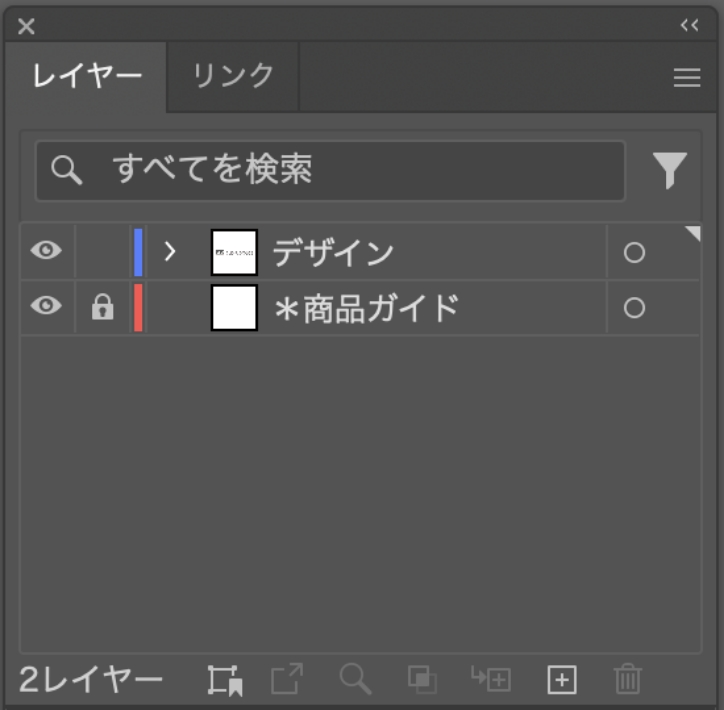Screen dimensions: 724x710
Task: Hide the デザイン layer
Action: [x=46, y=251]
